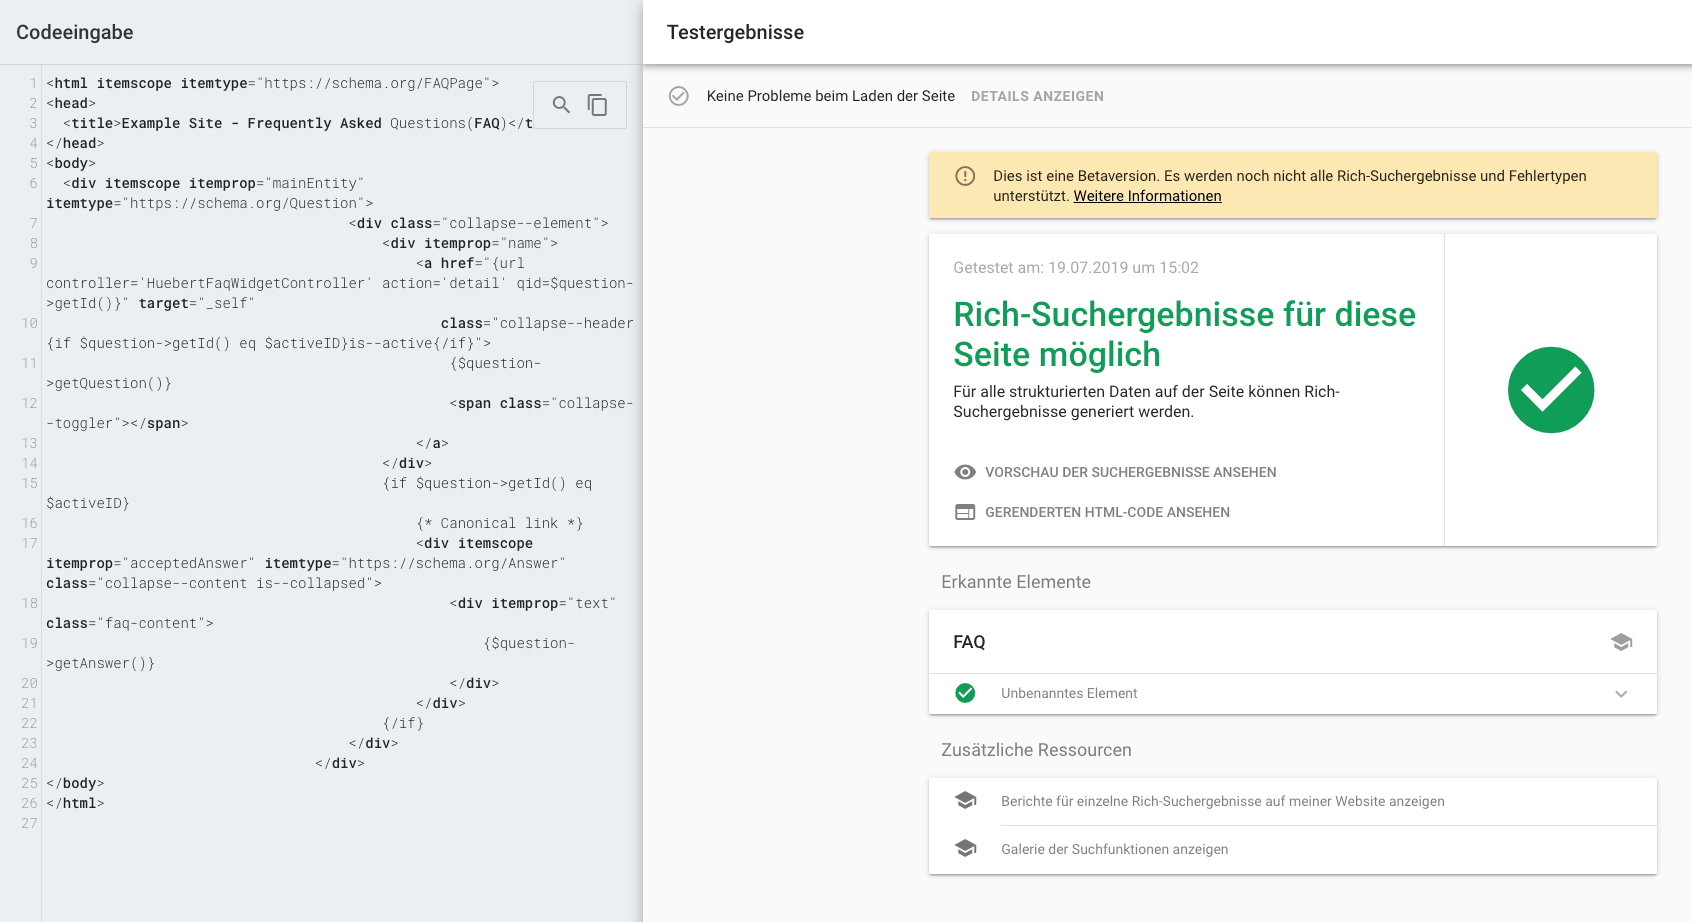This screenshot has width=1692, height=922.
Task: Click the Getestet am date text
Action: (x=1075, y=267)
